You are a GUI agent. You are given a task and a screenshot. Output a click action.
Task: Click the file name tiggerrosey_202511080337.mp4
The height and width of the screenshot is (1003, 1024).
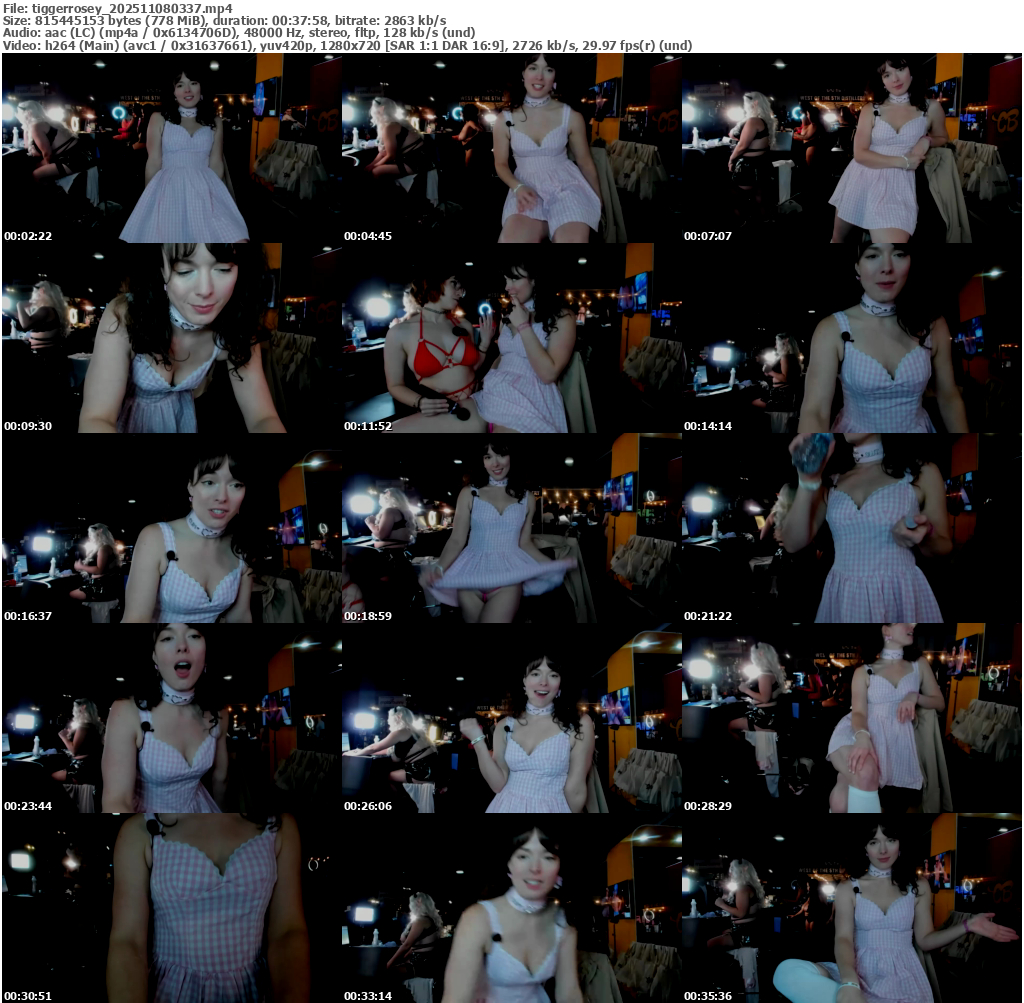click(x=132, y=8)
